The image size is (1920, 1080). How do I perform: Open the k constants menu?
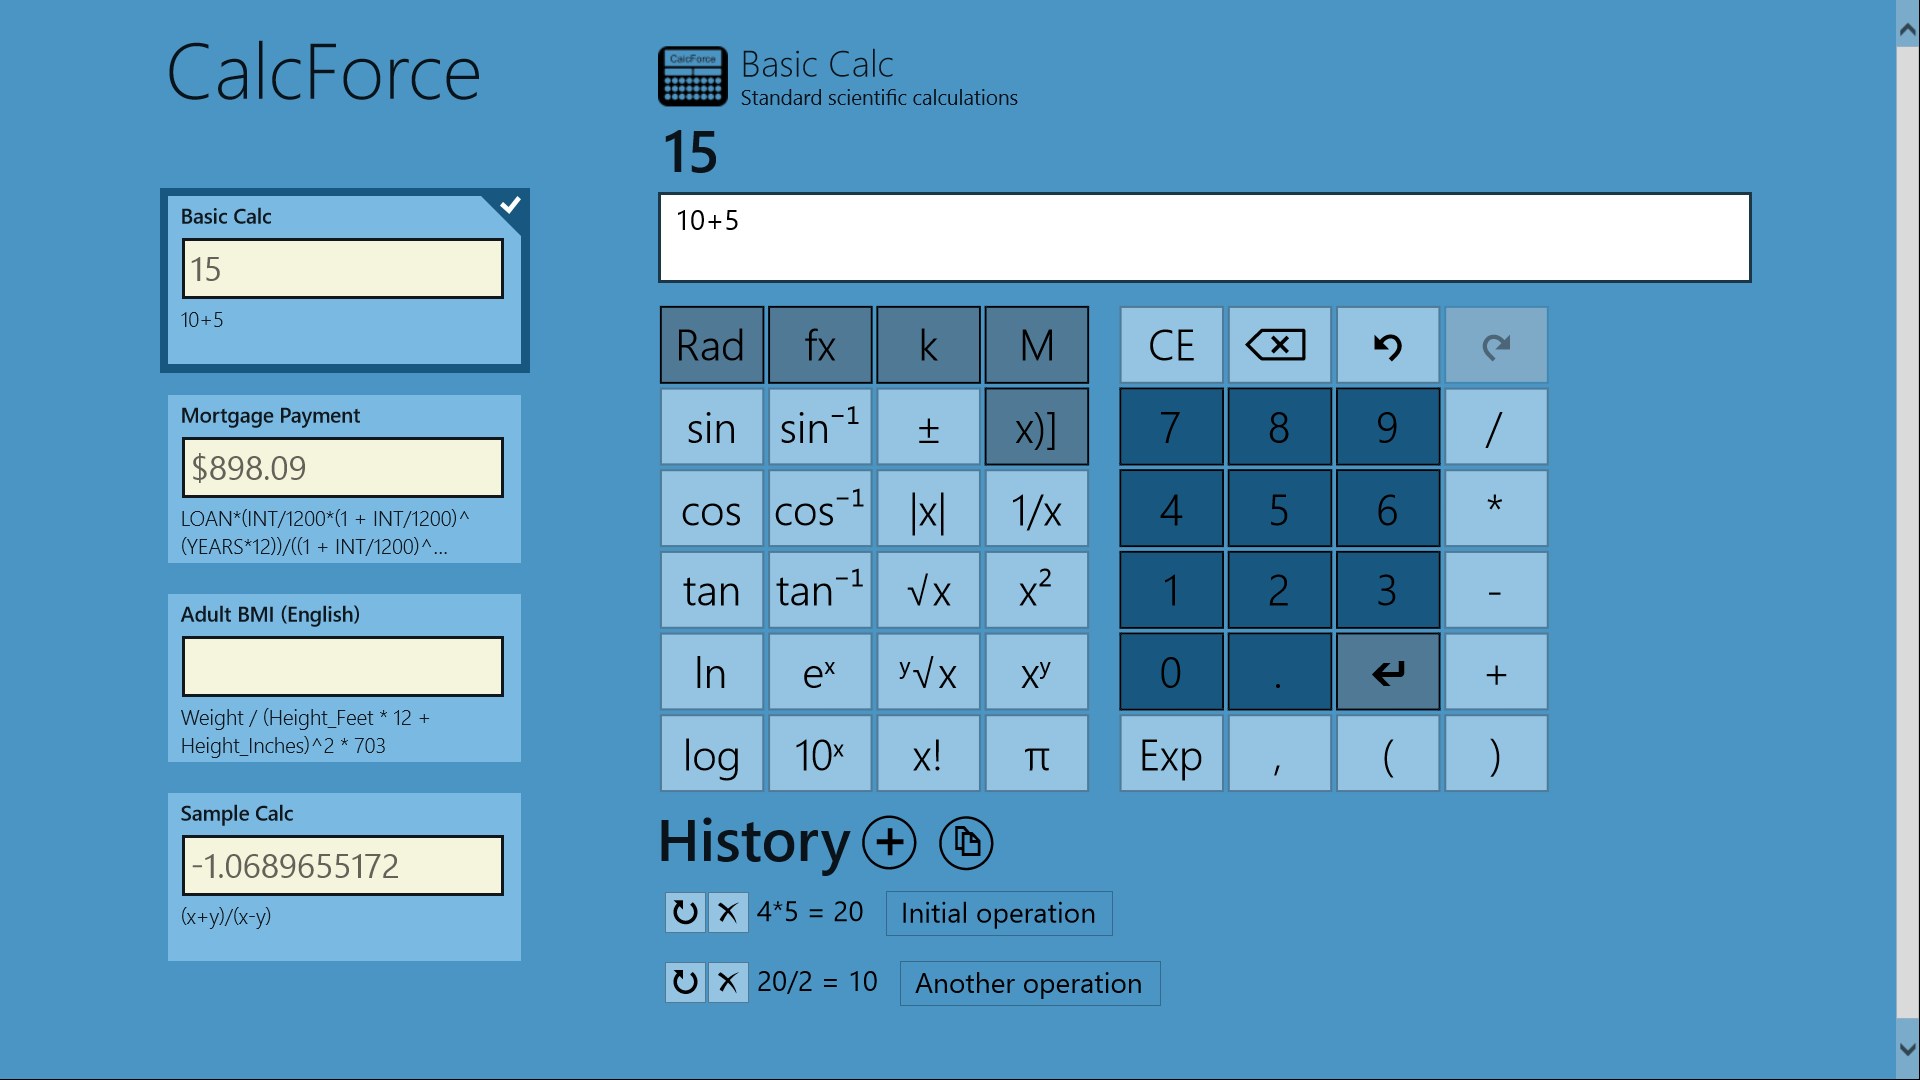click(928, 346)
